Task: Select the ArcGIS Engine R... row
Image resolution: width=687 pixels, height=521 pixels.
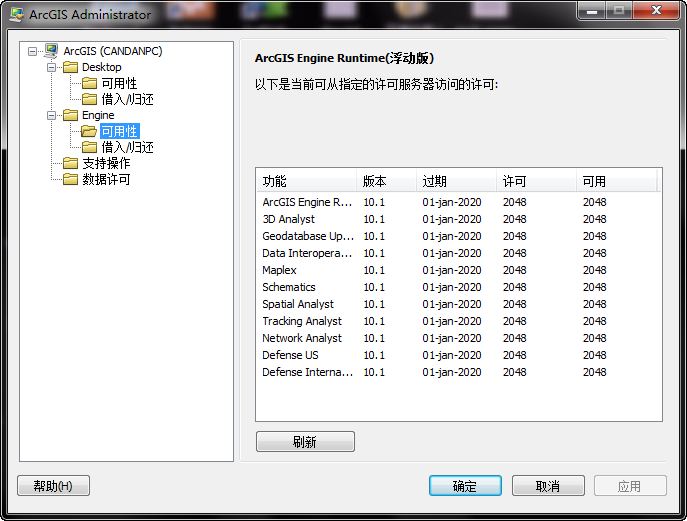Action: click(458, 202)
